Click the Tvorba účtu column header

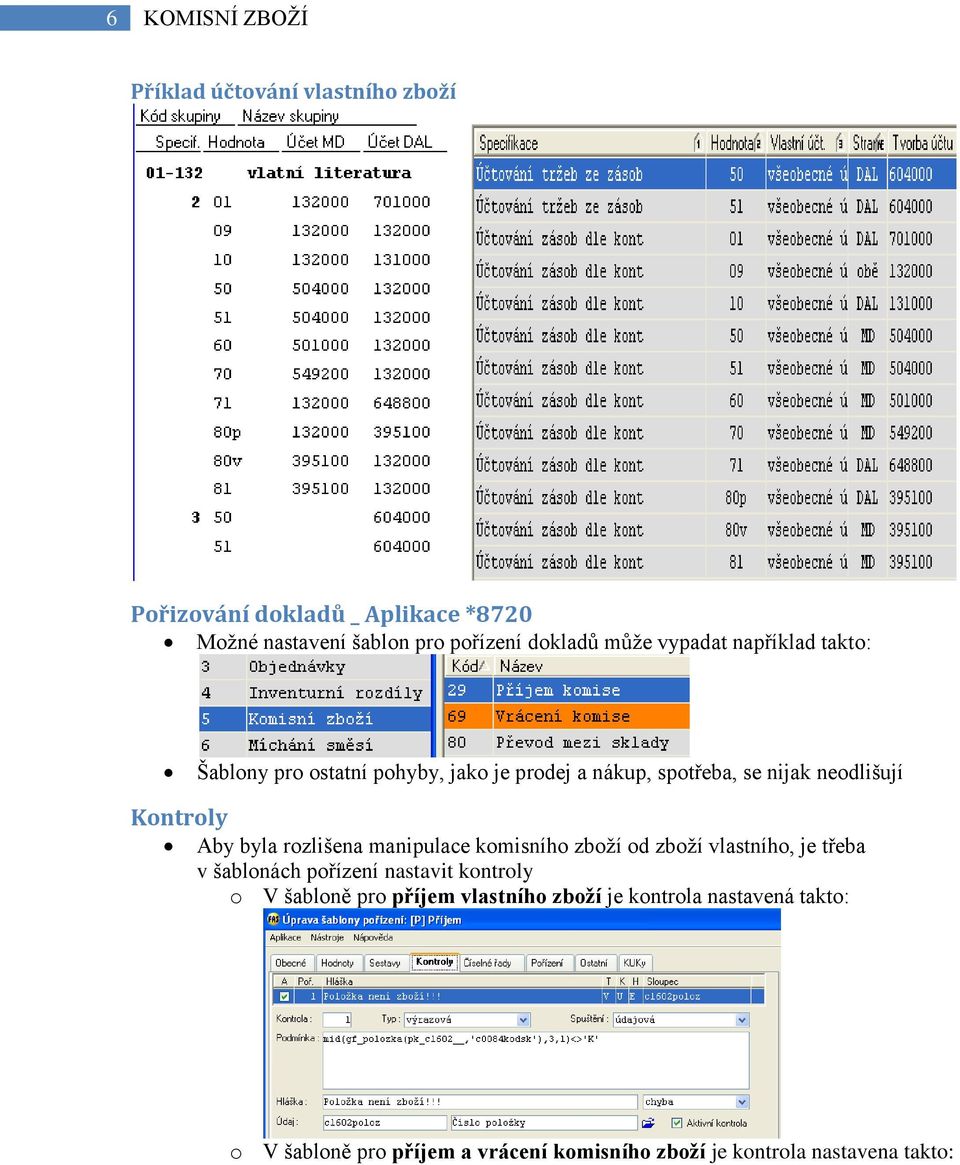pyautogui.click(x=921, y=143)
